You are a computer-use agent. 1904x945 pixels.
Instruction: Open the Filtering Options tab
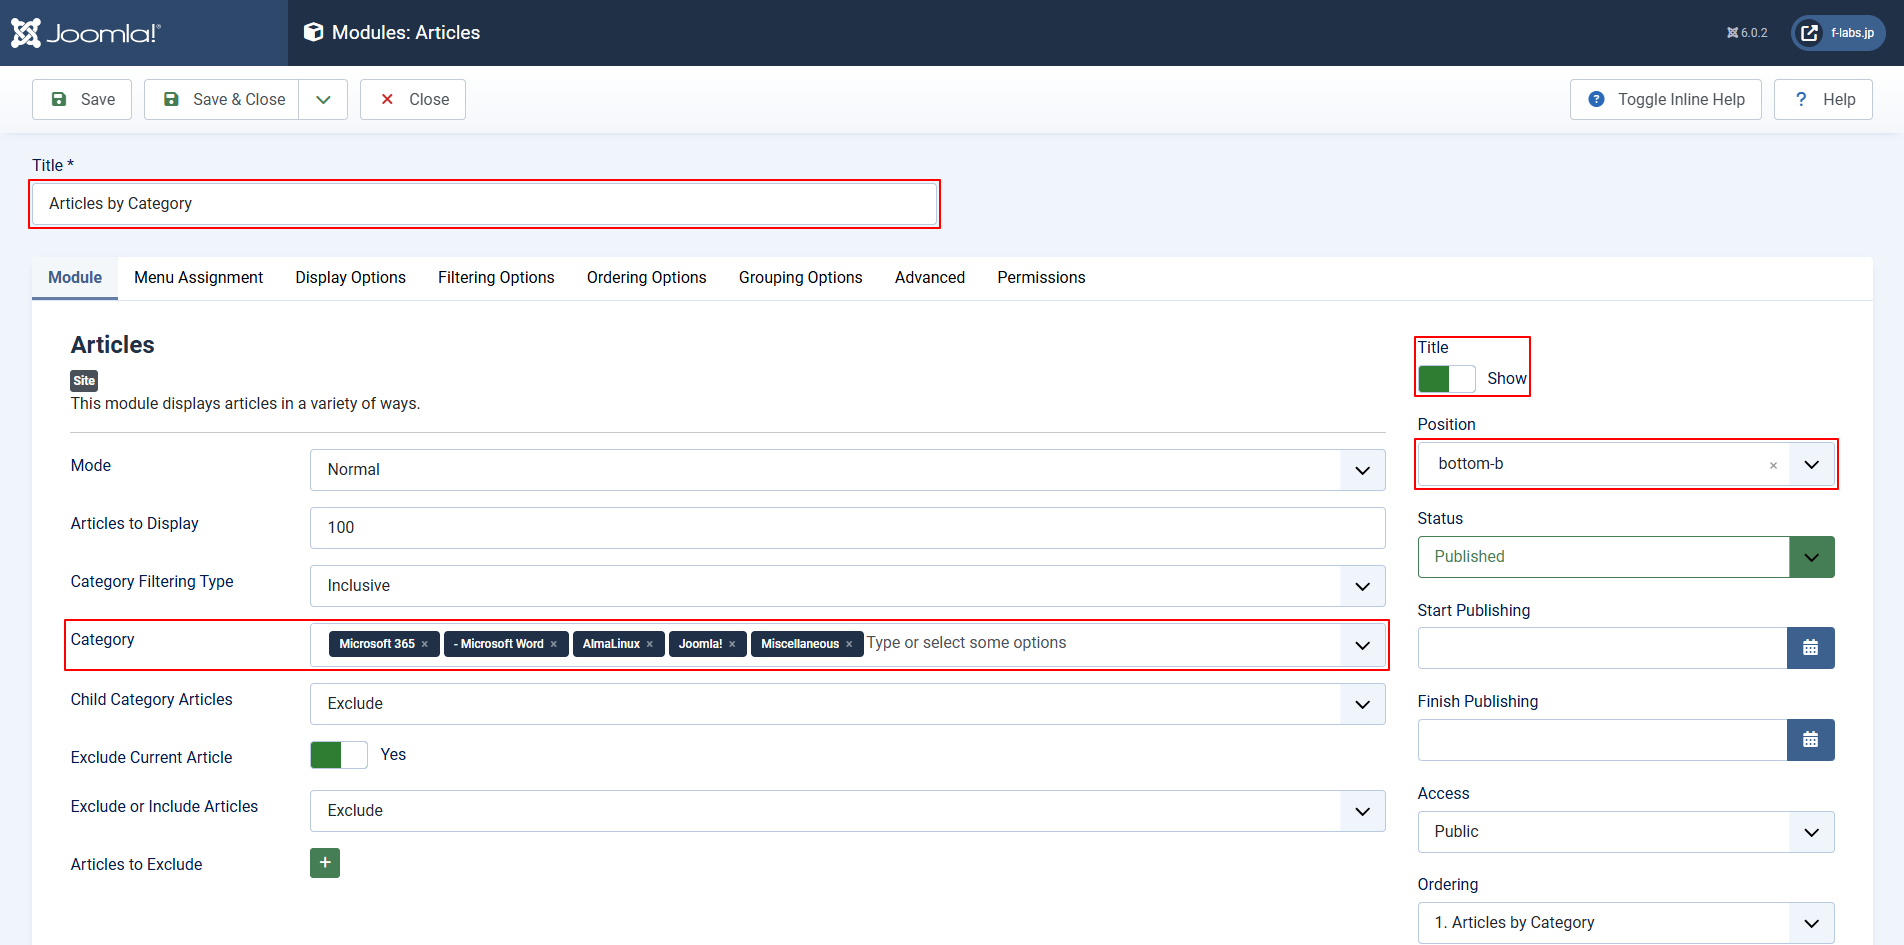click(x=496, y=278)
